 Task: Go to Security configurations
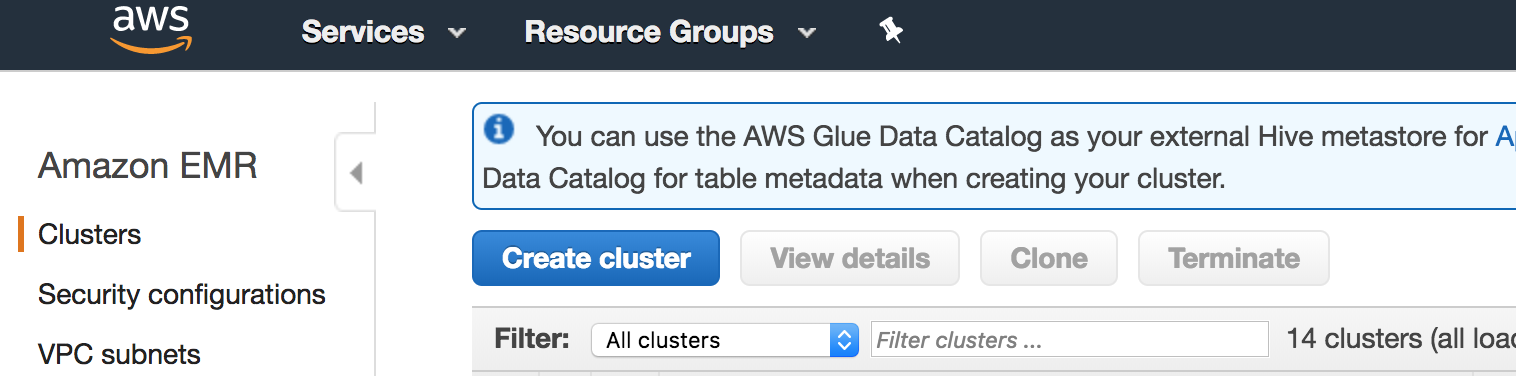[182, 295]
